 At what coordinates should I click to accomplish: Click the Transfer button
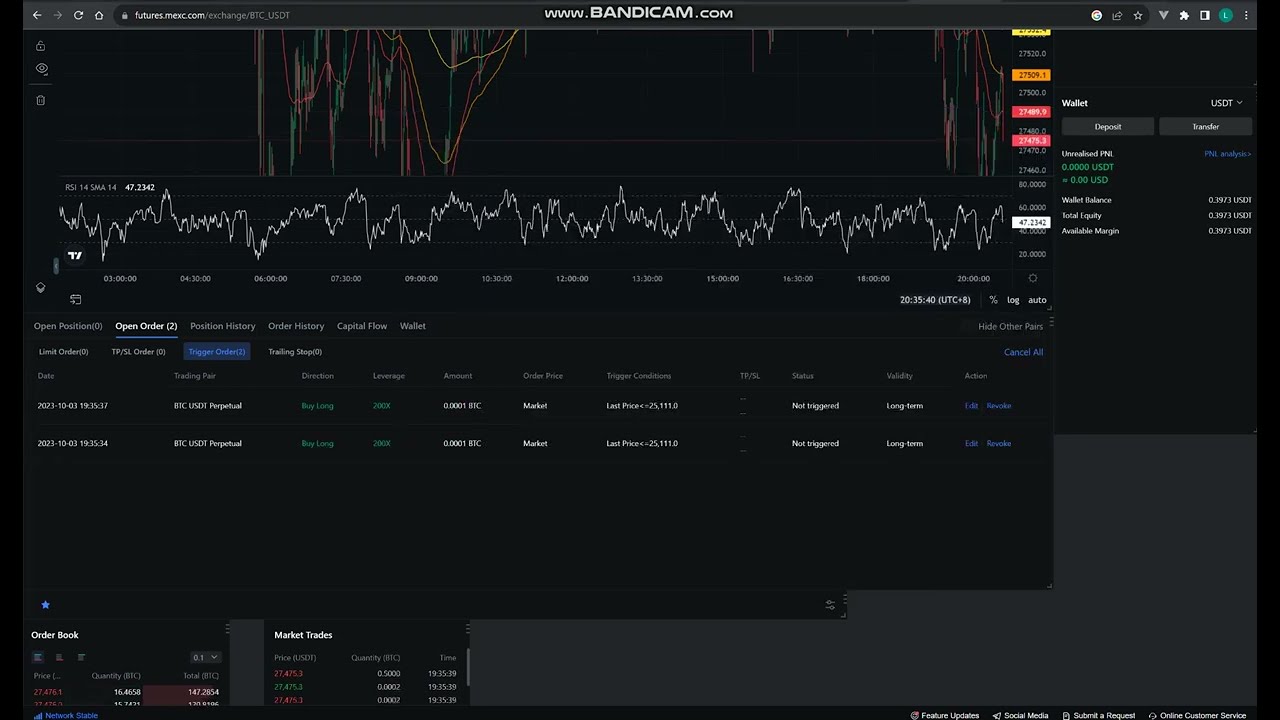pyautogui.click(x=1205, y=127)
